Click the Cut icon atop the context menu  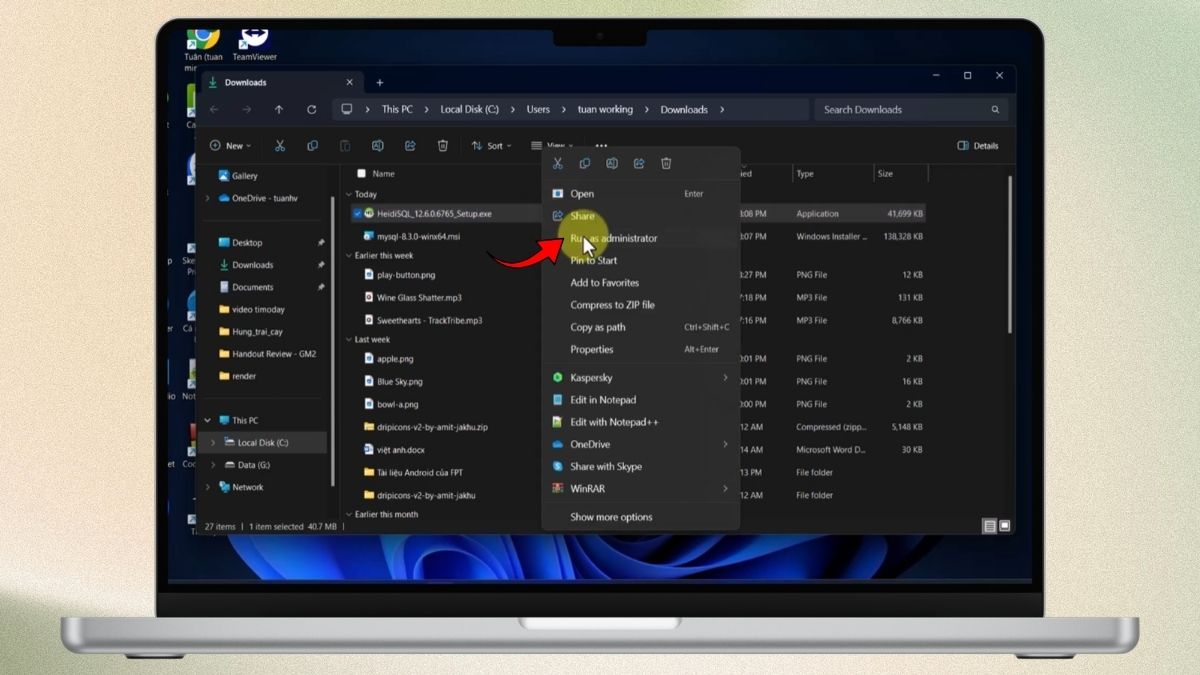[558, 164]
